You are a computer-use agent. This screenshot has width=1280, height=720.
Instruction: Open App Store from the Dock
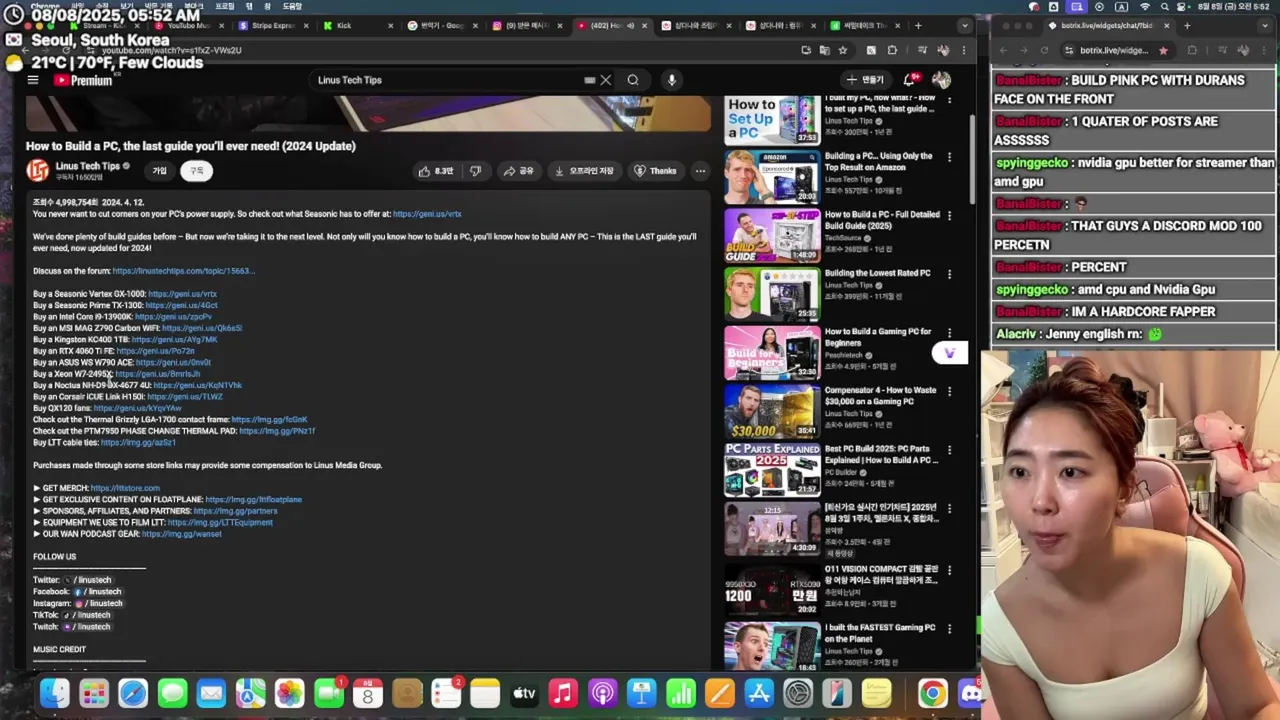[x=759, y=693]
